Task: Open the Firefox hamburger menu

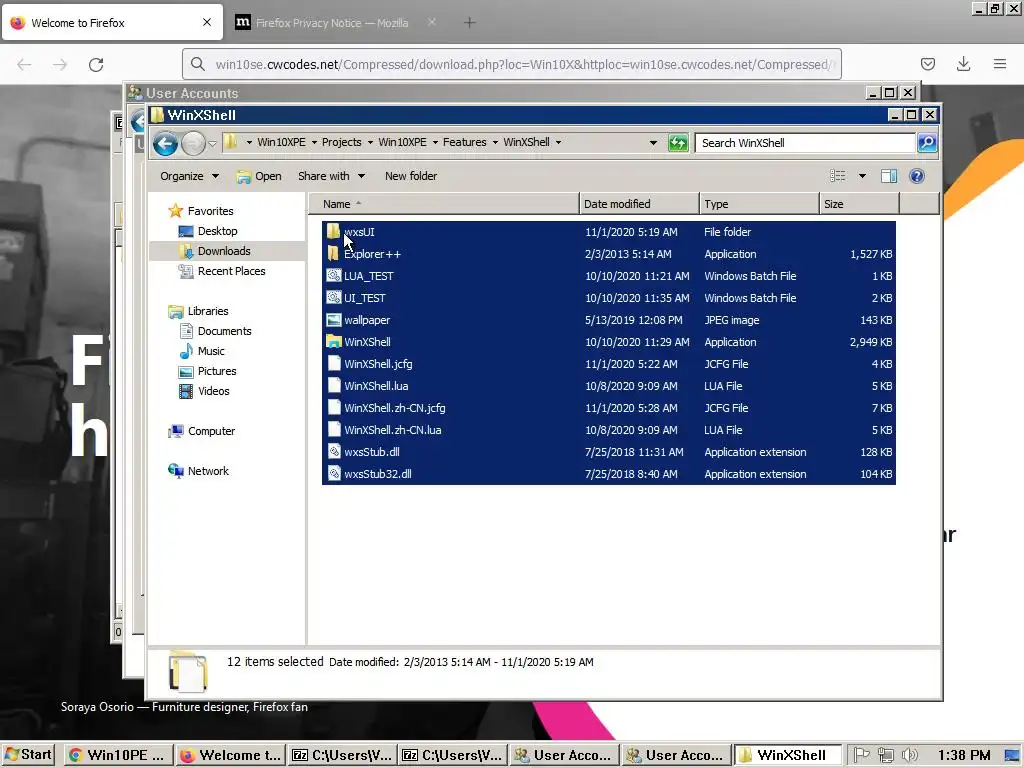Action: pyautogui.click(x=1000, y=64)
